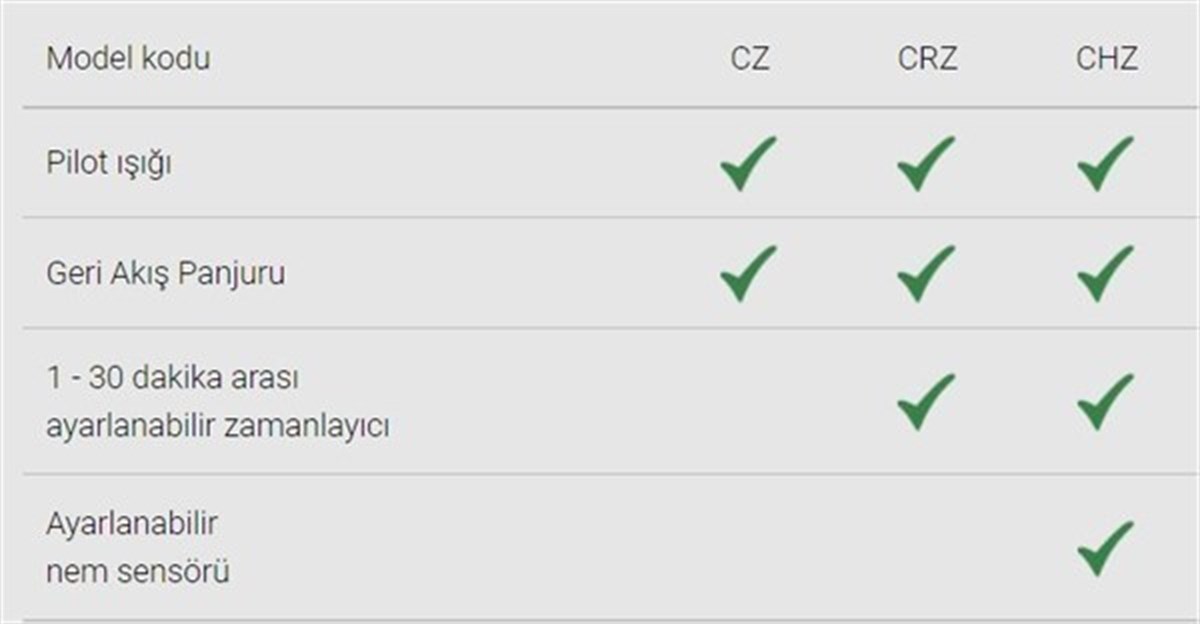
Task: Click the CHZ nem sensörü checkmark
Action: tap(1105, 548)
